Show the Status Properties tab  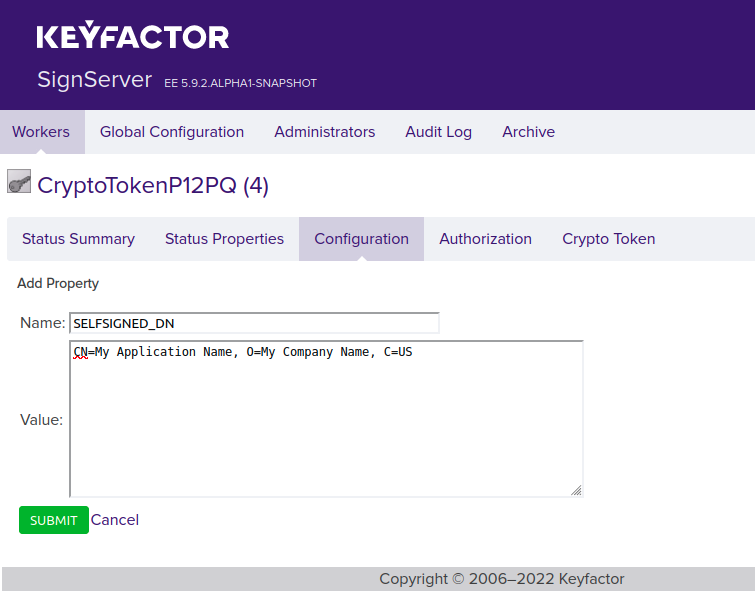(x=224, y=239)
